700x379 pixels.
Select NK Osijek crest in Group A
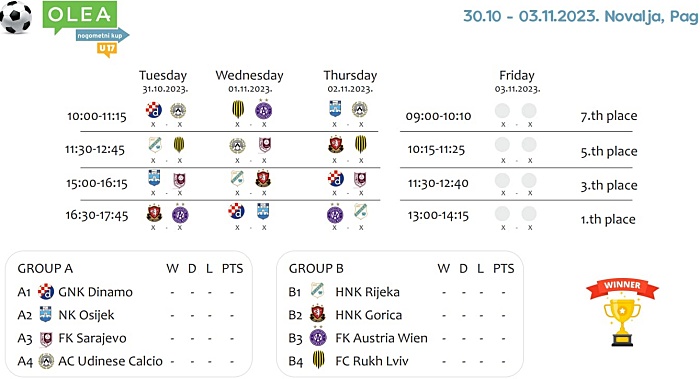[46, 314]
